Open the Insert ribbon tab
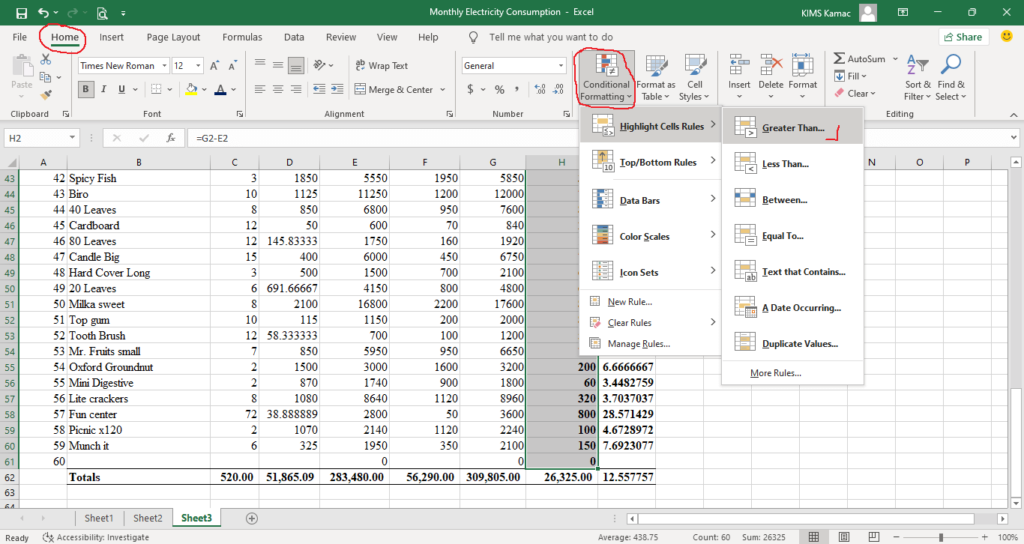 (111, 37)
